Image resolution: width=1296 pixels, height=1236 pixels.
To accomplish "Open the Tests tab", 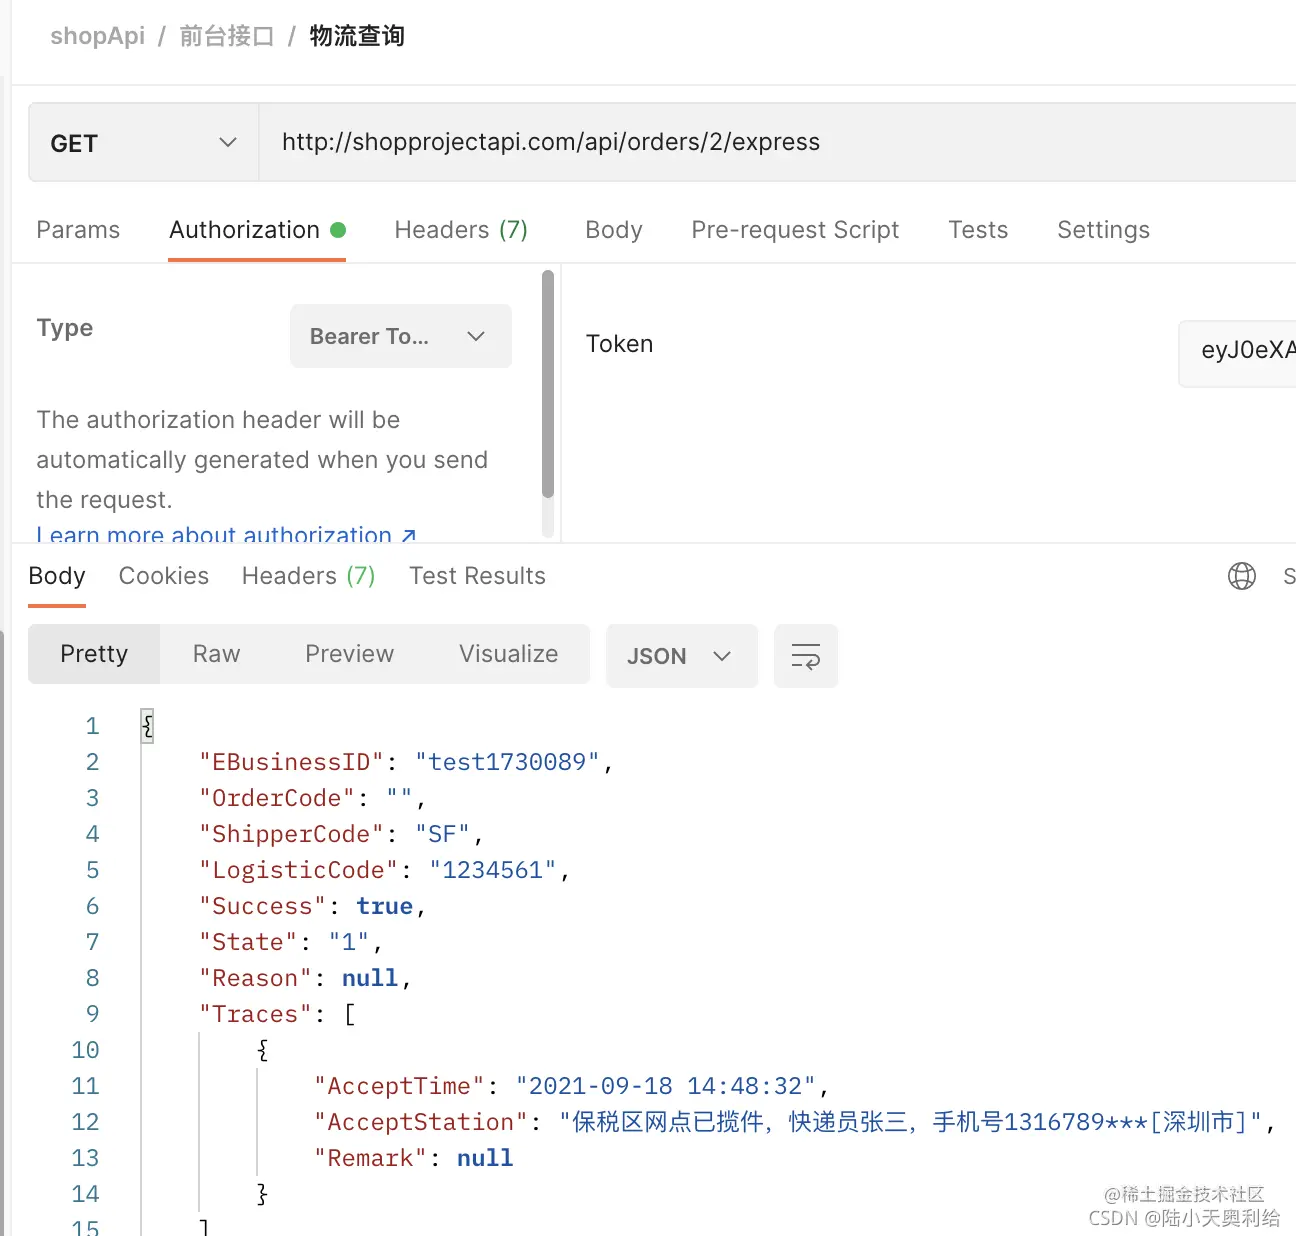I will [x=978, y=230].
